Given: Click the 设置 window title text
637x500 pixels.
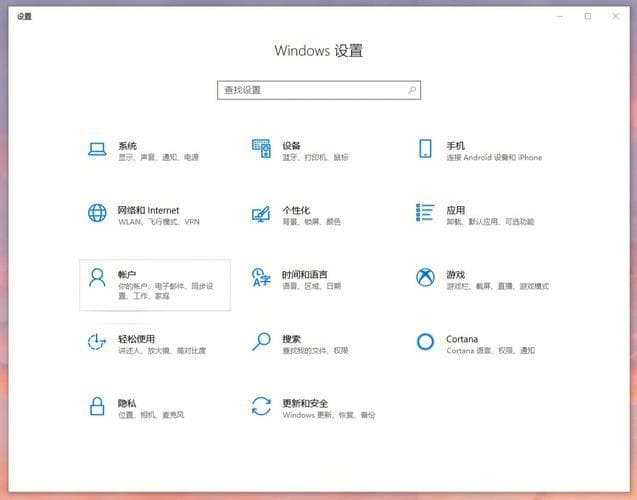Looking at the screenshot, I should pos(24,16).
